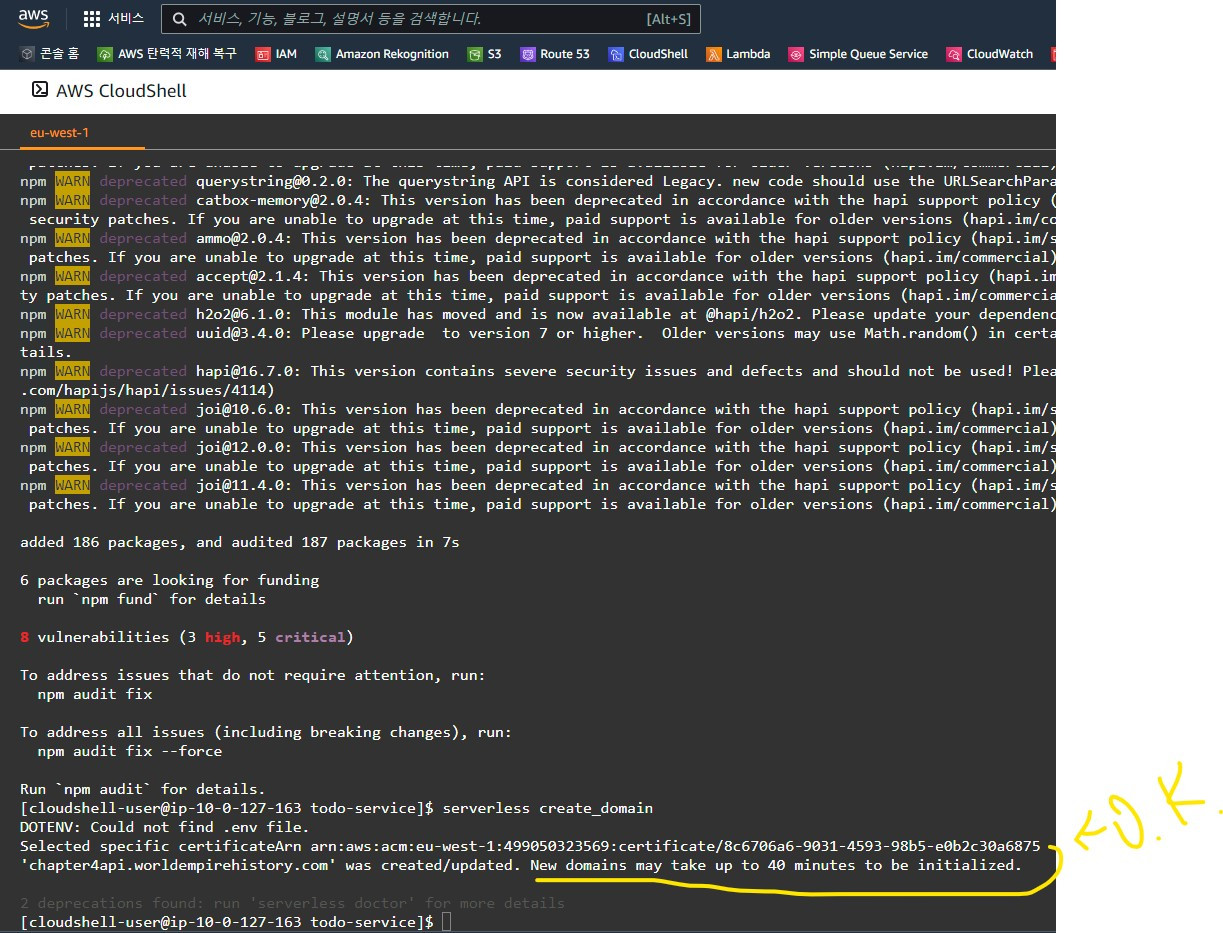Click the AWS logo
The image size is (1223, 933).
click(x=33, y=18)
